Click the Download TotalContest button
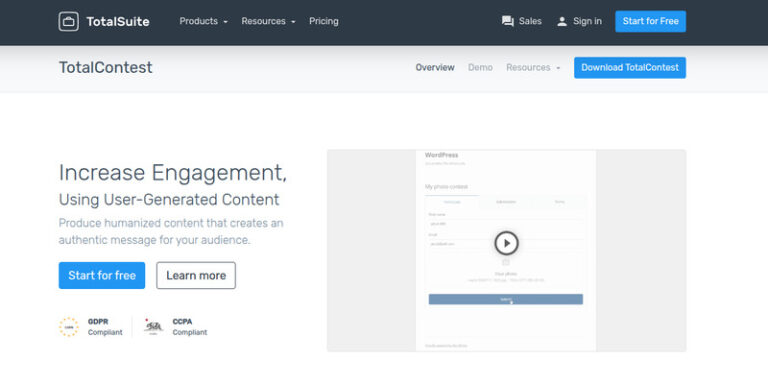 pos(630,68)
